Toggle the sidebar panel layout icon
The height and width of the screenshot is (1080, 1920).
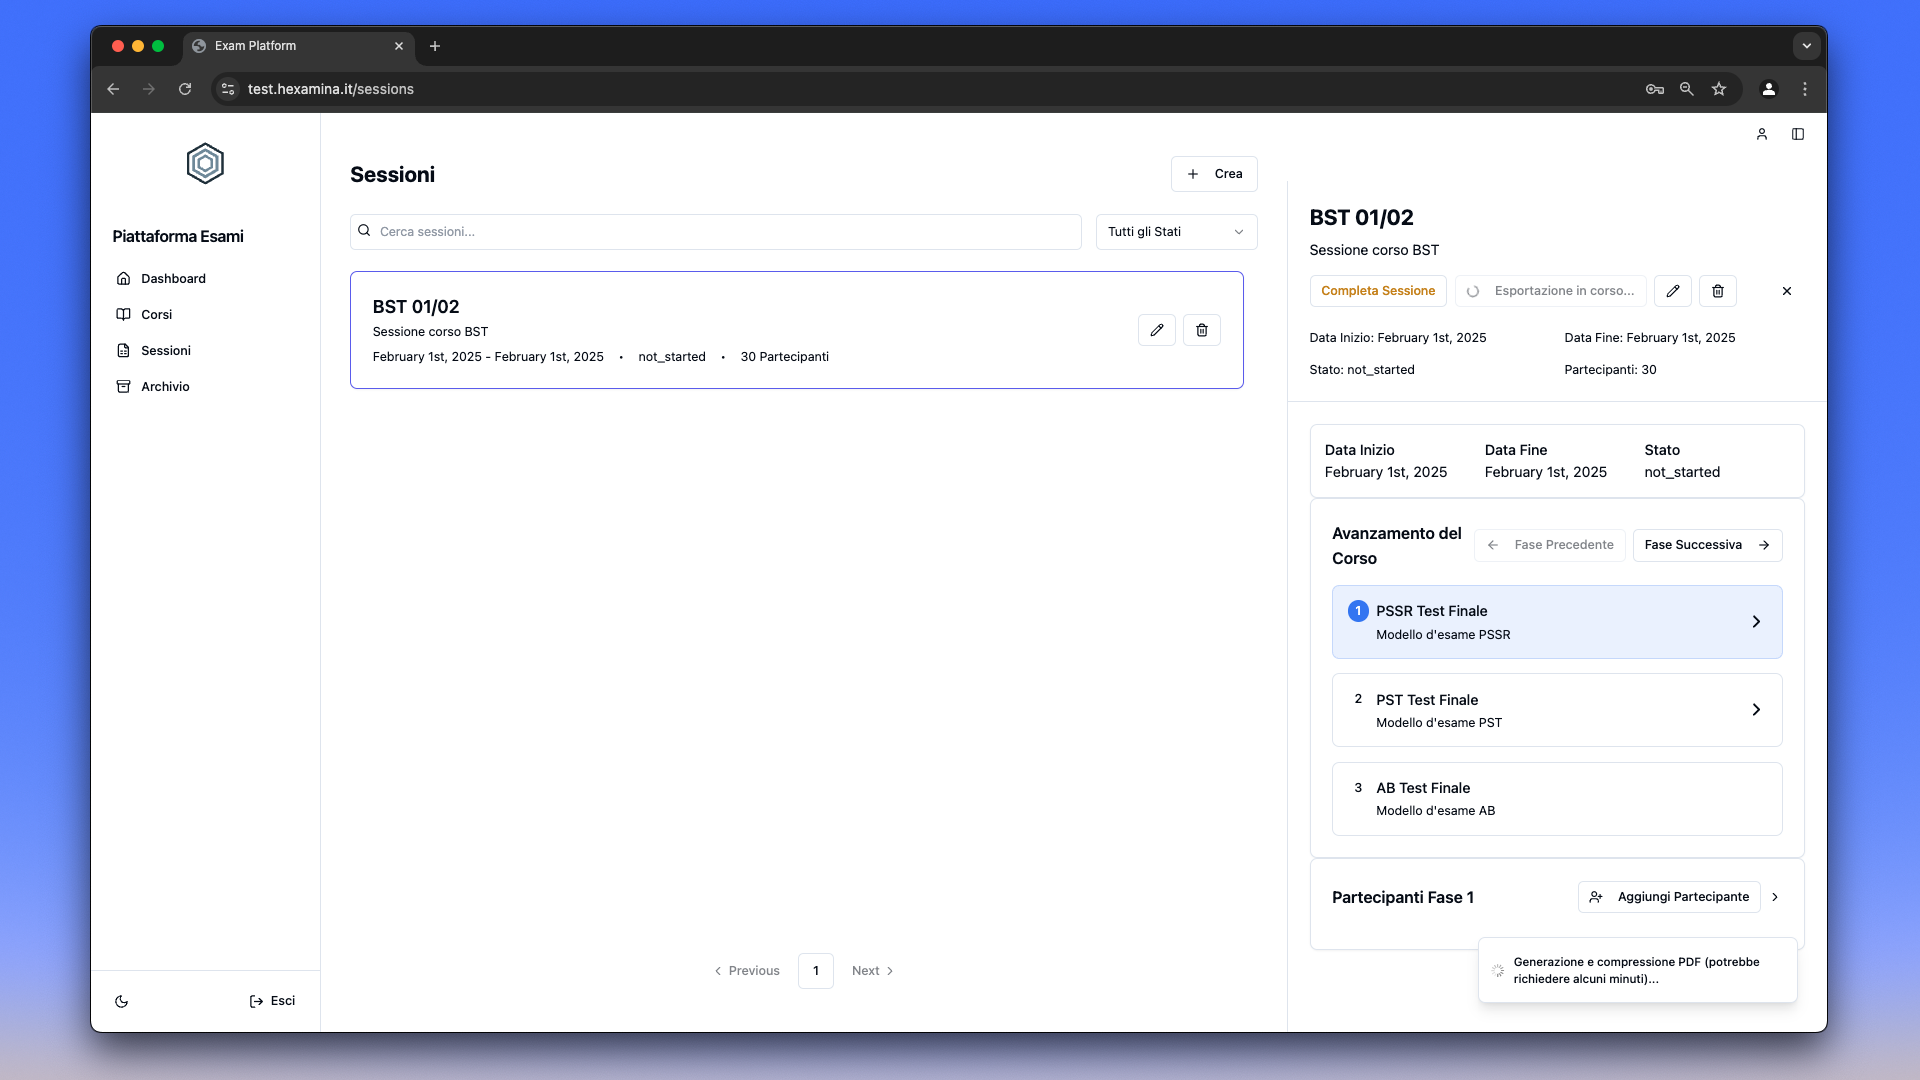(x=1798, y=134)
